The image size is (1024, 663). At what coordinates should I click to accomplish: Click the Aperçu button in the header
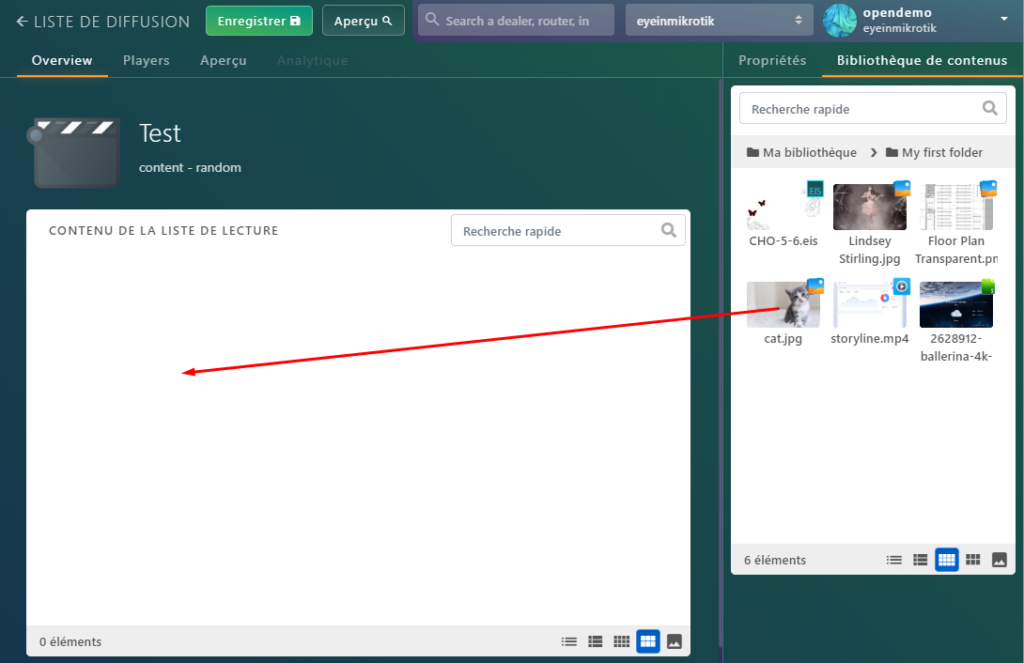tap(363, 21)
